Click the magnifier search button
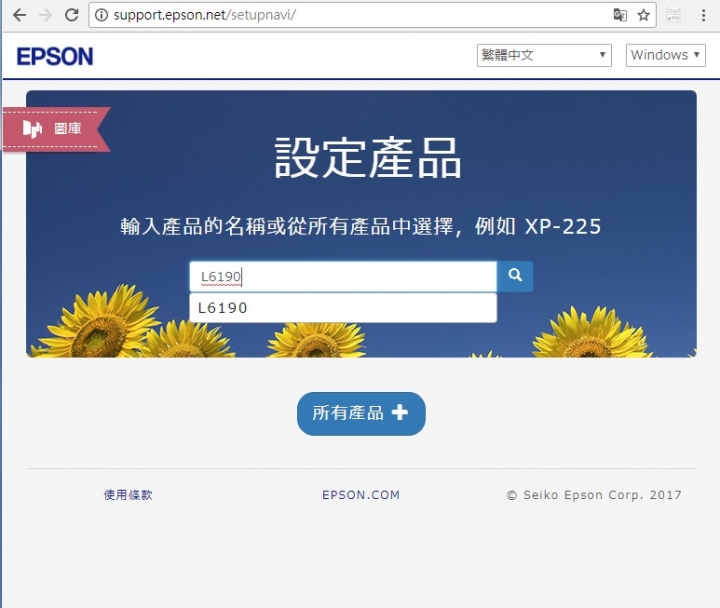 (515, 276)
